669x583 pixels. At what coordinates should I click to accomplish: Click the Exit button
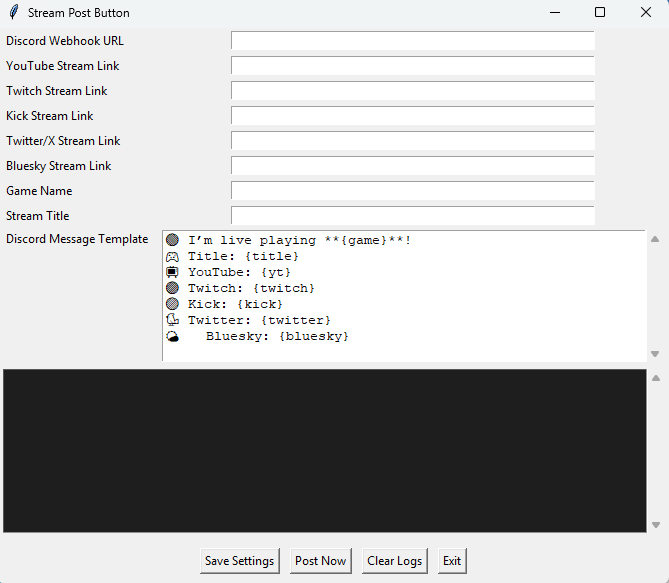coord(452,561)
